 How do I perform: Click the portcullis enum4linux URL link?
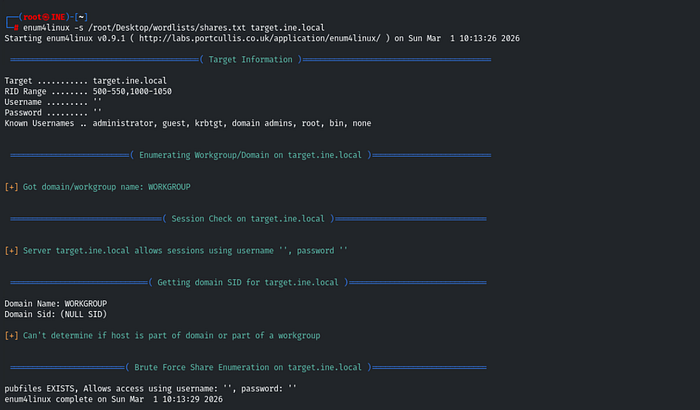coord(260,38)
